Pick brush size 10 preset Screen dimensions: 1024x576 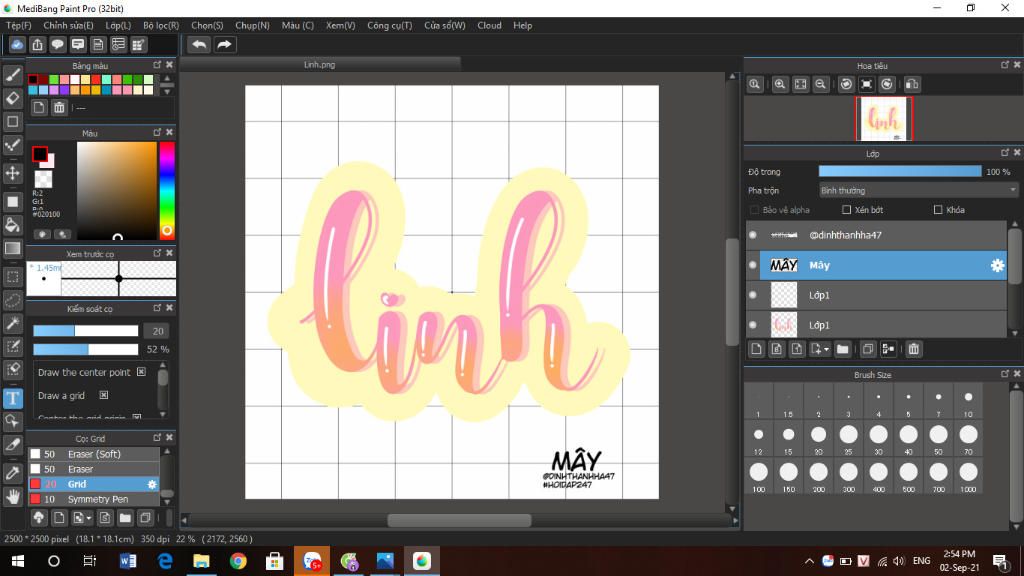point(968,403)
